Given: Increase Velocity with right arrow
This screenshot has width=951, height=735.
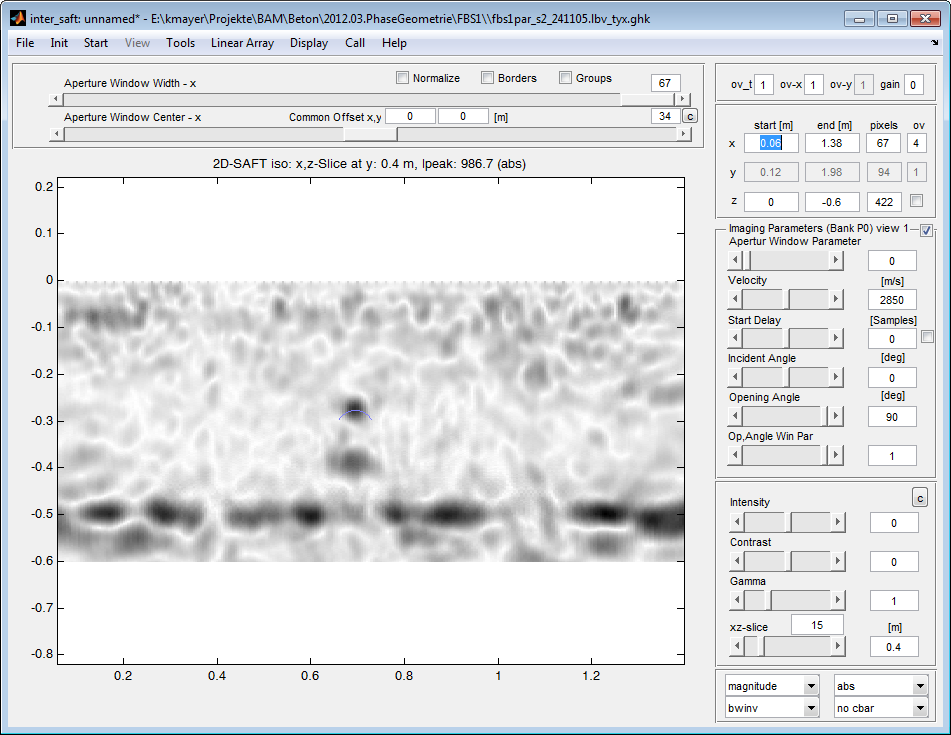Looking at the screenshot, I should tap(836, 299).
